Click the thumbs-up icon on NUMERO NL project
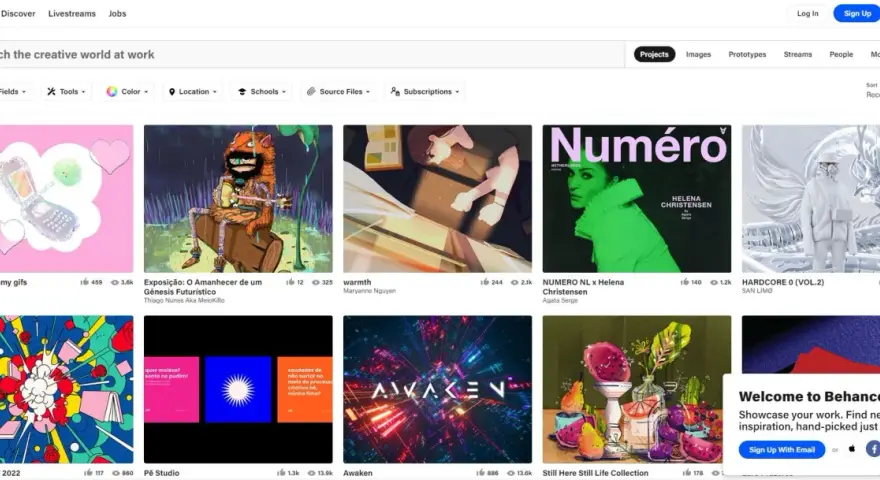Screen dimensions: 880x480 (684, 282)
